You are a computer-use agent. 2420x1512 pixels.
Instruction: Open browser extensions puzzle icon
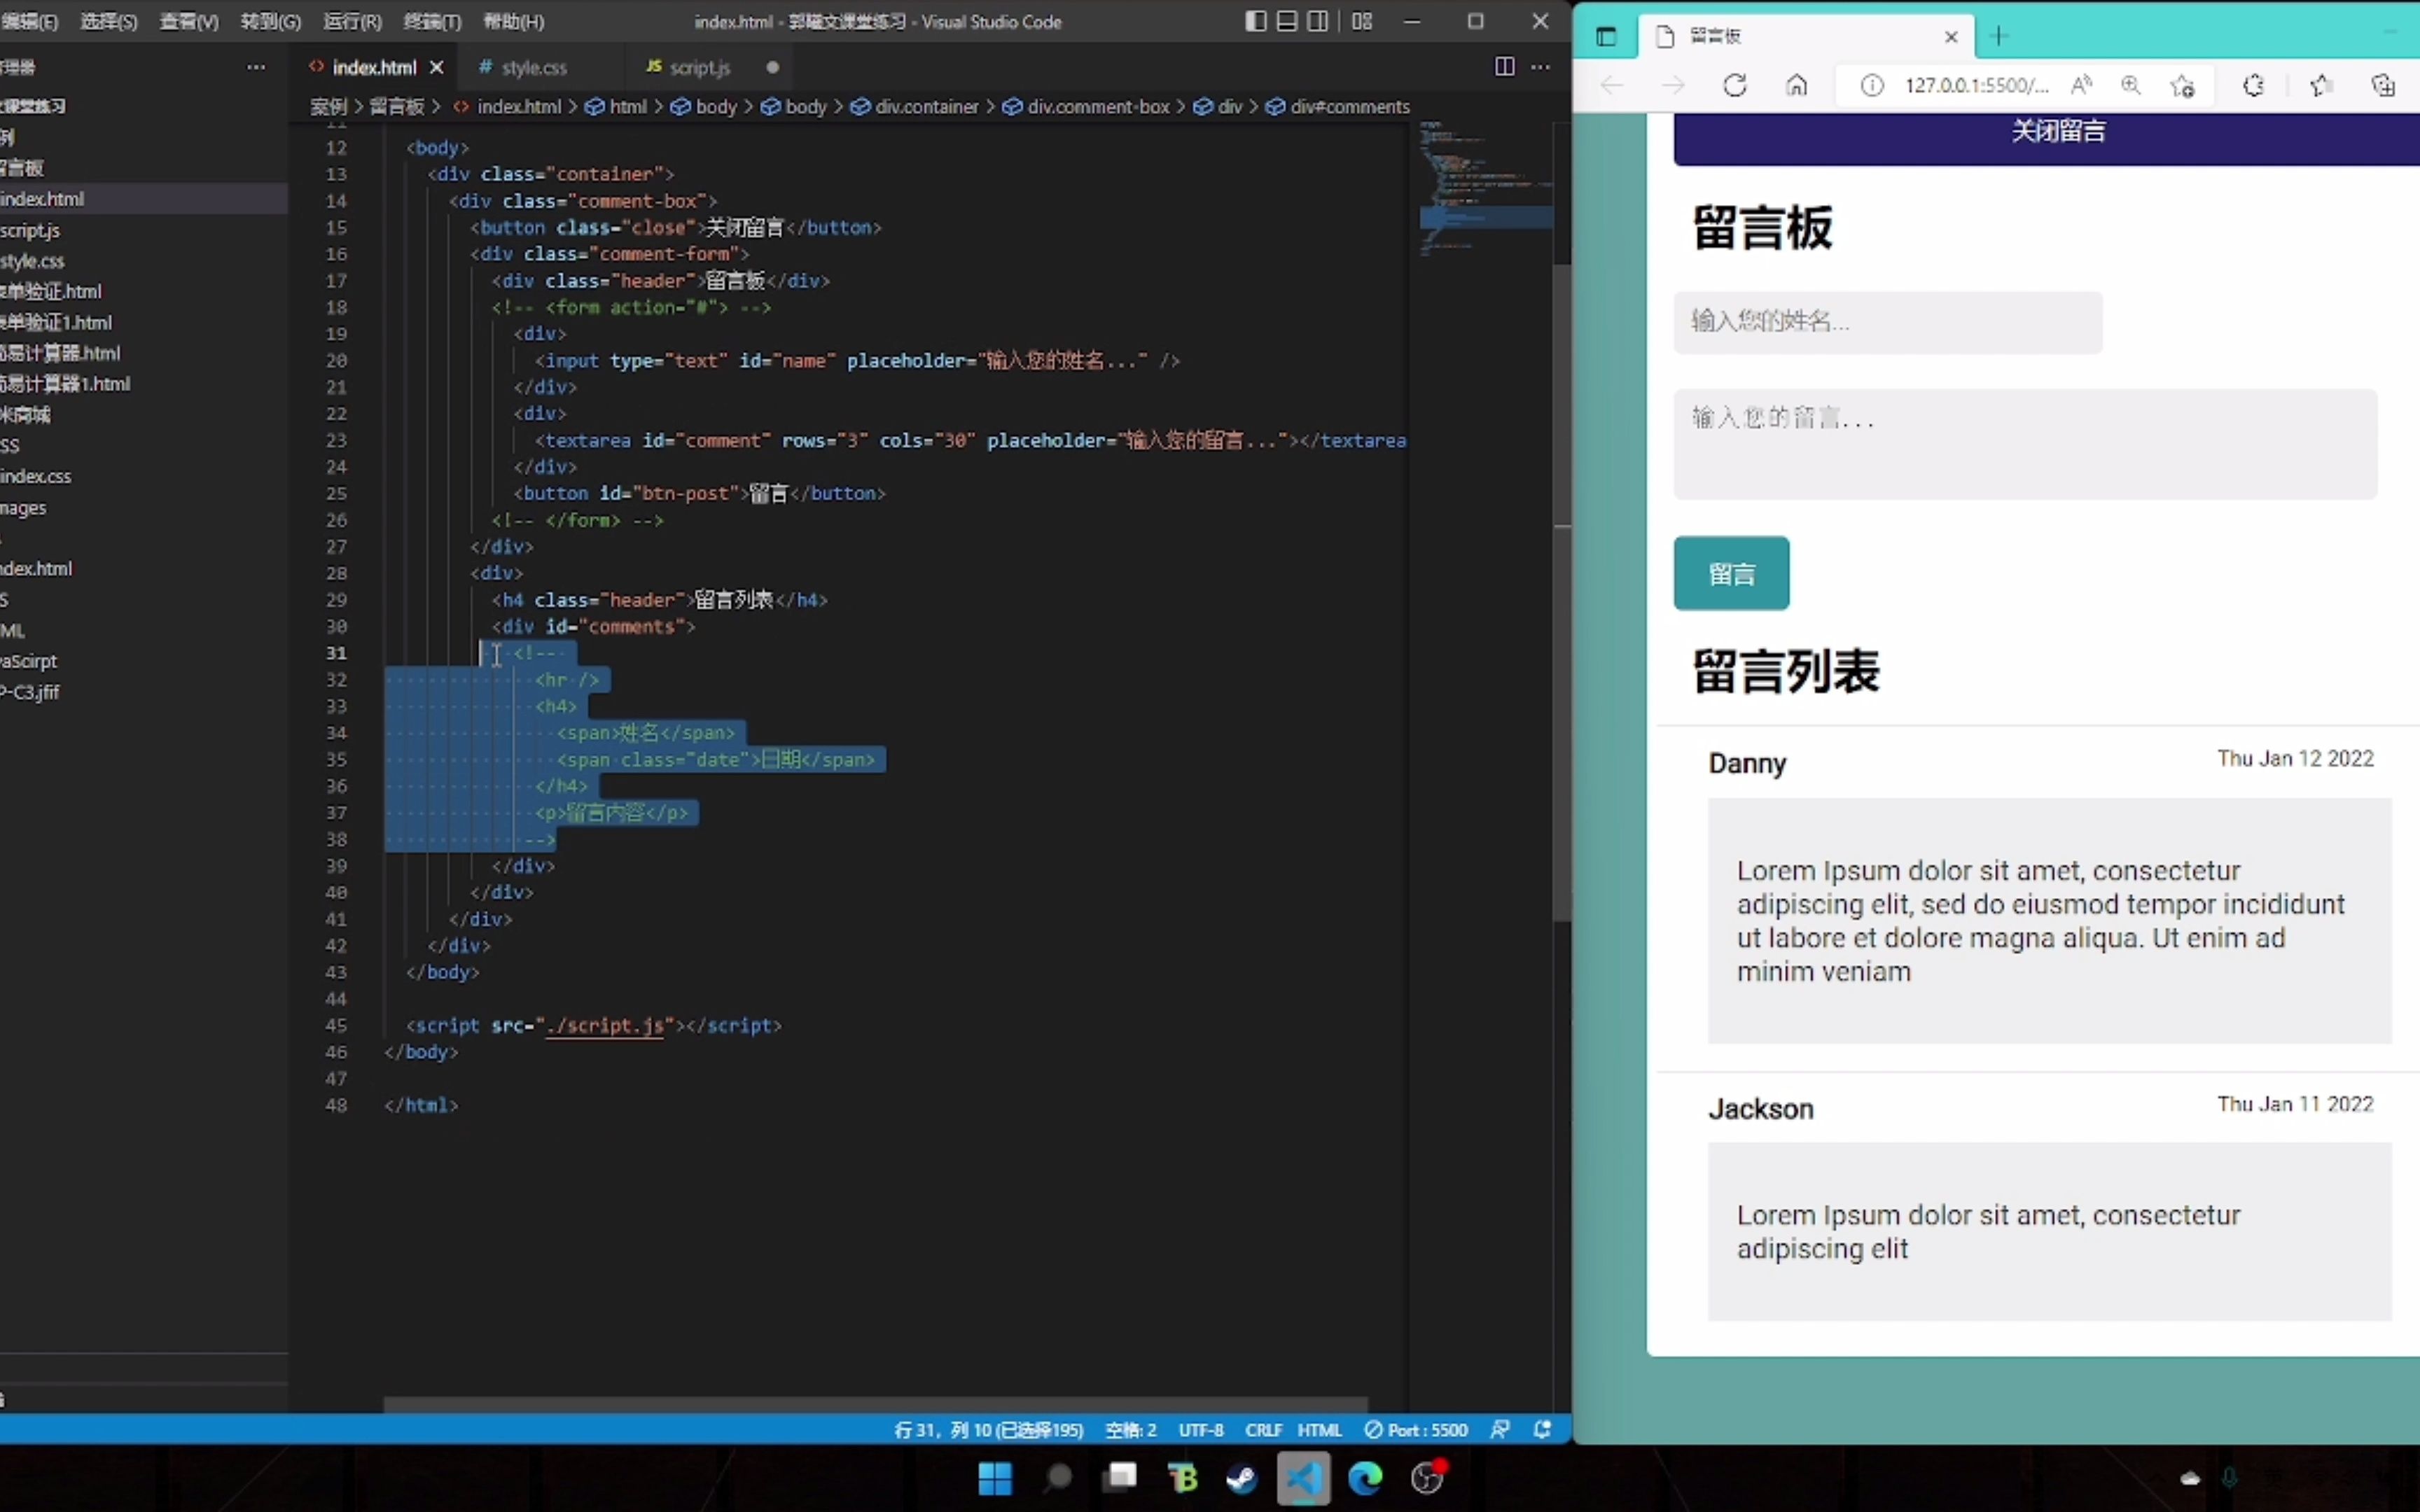tap(2254, 86)
